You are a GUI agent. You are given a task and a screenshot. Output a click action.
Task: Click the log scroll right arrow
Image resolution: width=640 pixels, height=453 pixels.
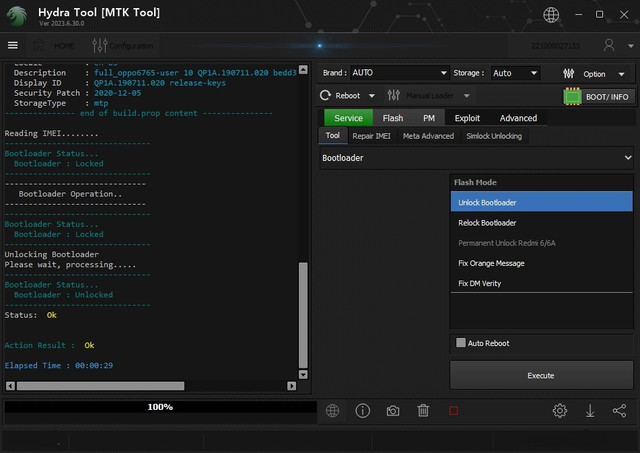[291, 386]
